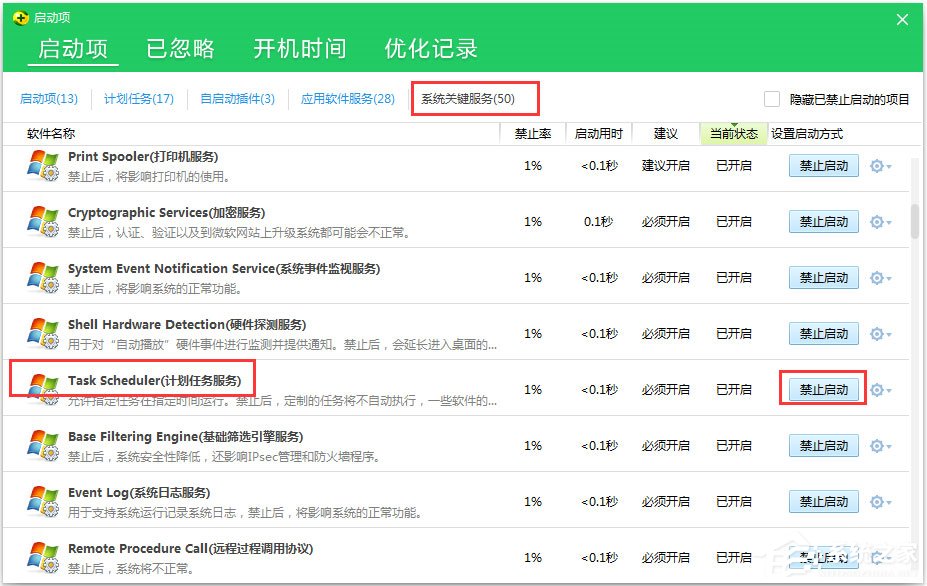The width and height of the screenshot is (927, 586).
Task: Switch to the 已忽略 tab
Action: 180,48
